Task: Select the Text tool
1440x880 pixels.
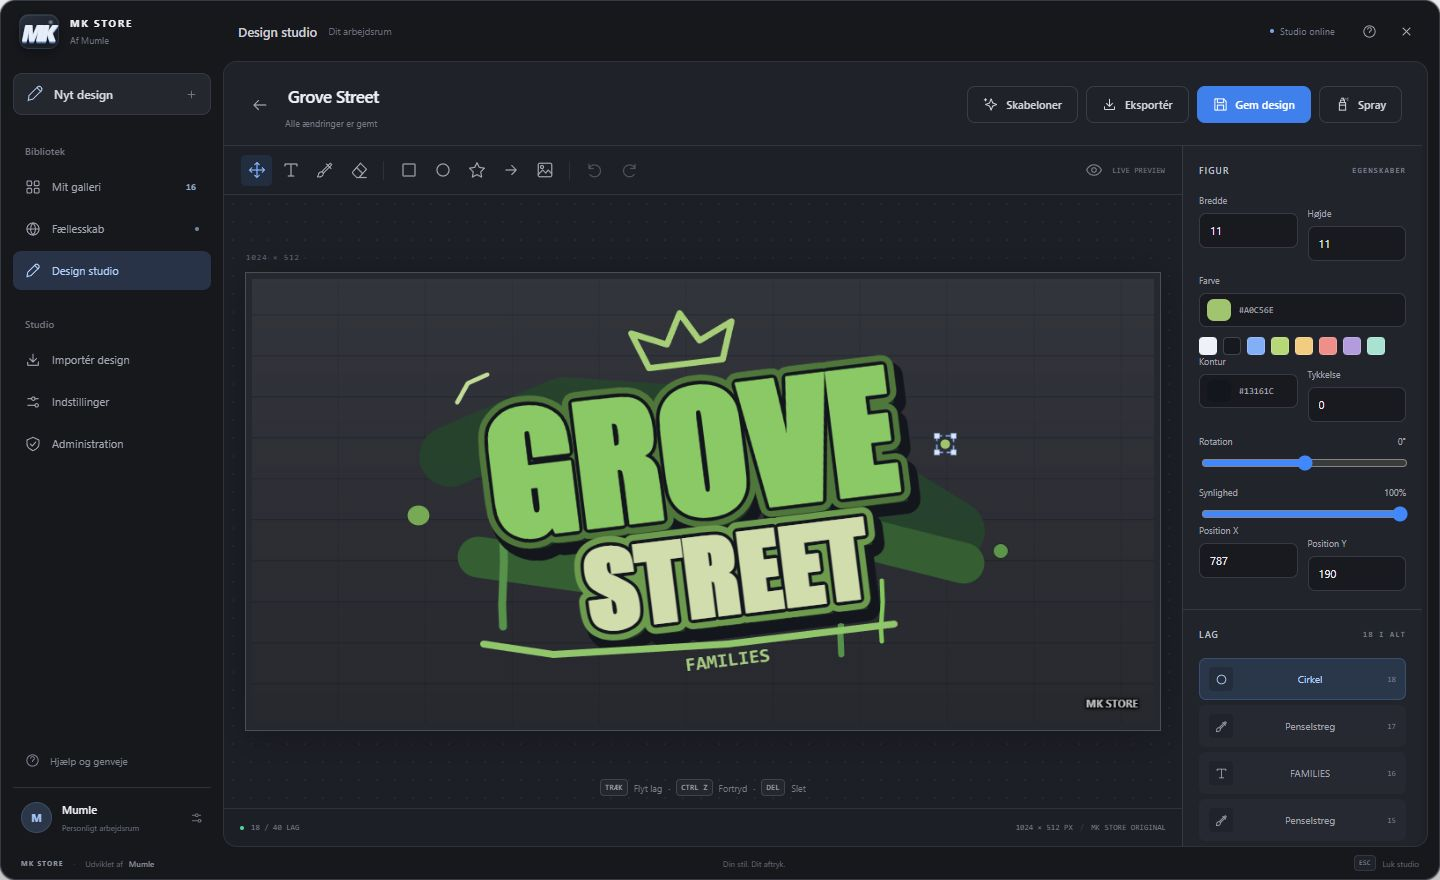Action: pos(291,170)
